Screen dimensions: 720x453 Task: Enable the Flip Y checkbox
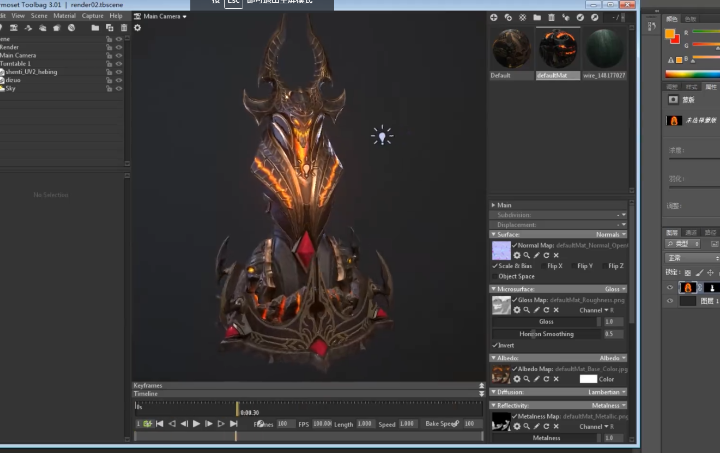pyautogui.click(x=575, y=266)
